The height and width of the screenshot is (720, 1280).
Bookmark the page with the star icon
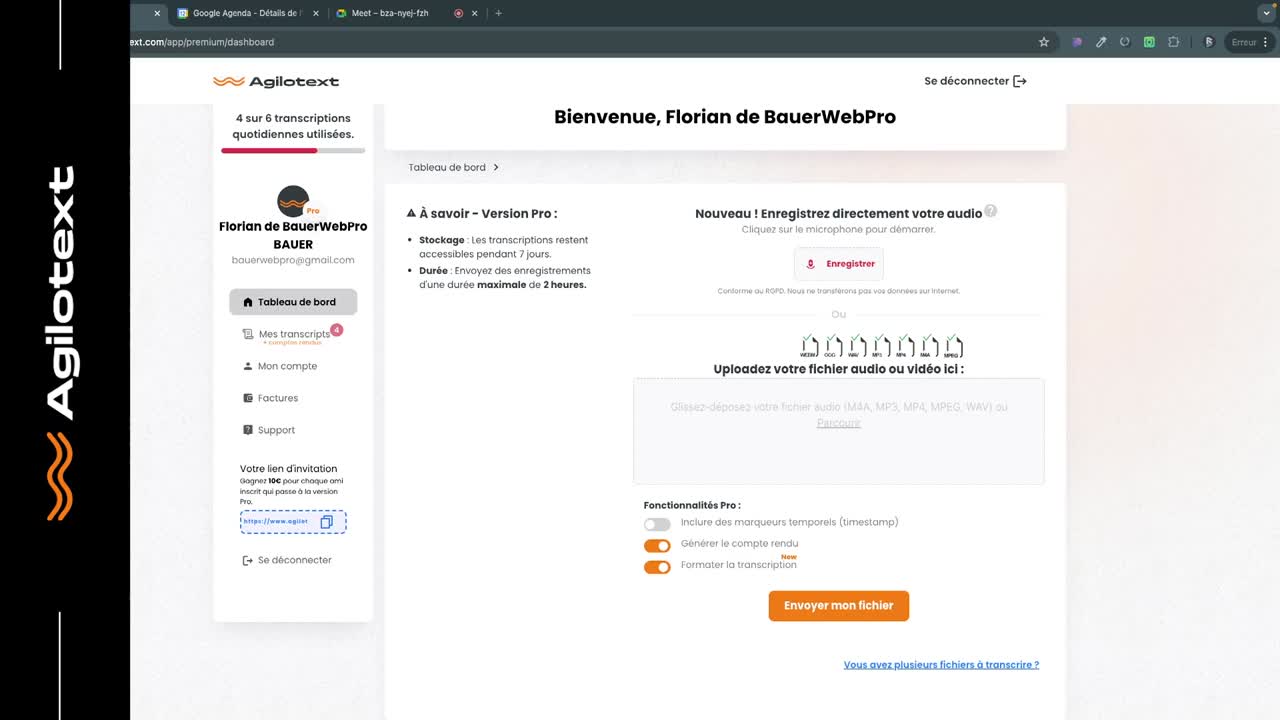(x=1044, y=42)
